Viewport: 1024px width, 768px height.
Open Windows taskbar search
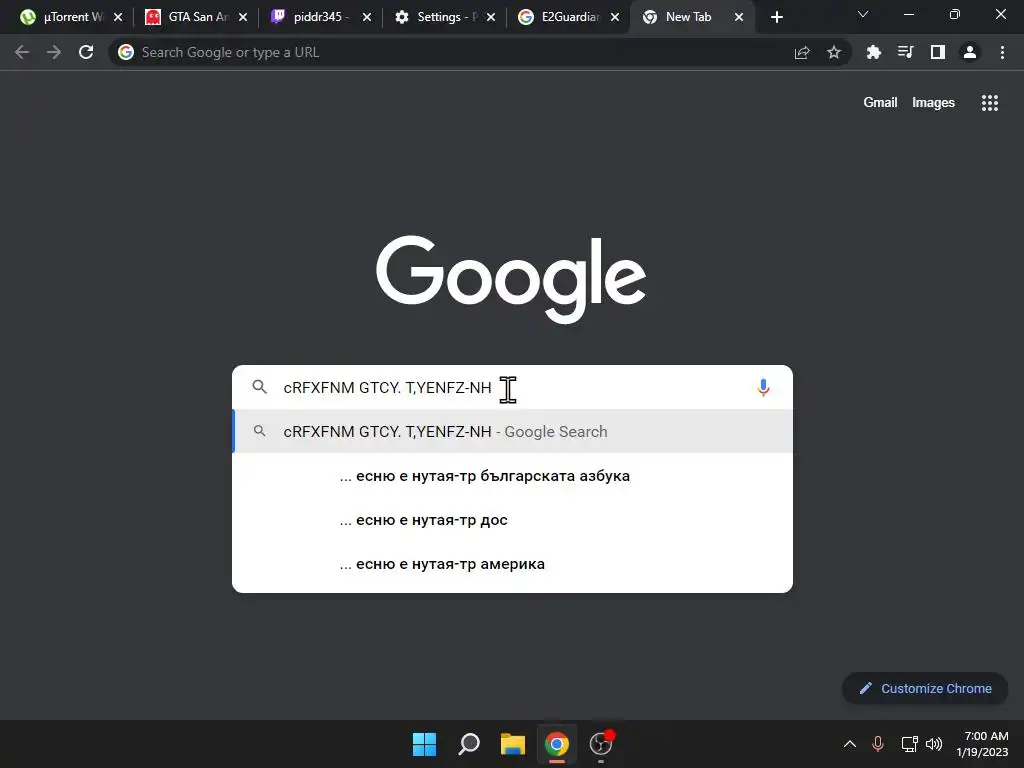coord(469,744)
